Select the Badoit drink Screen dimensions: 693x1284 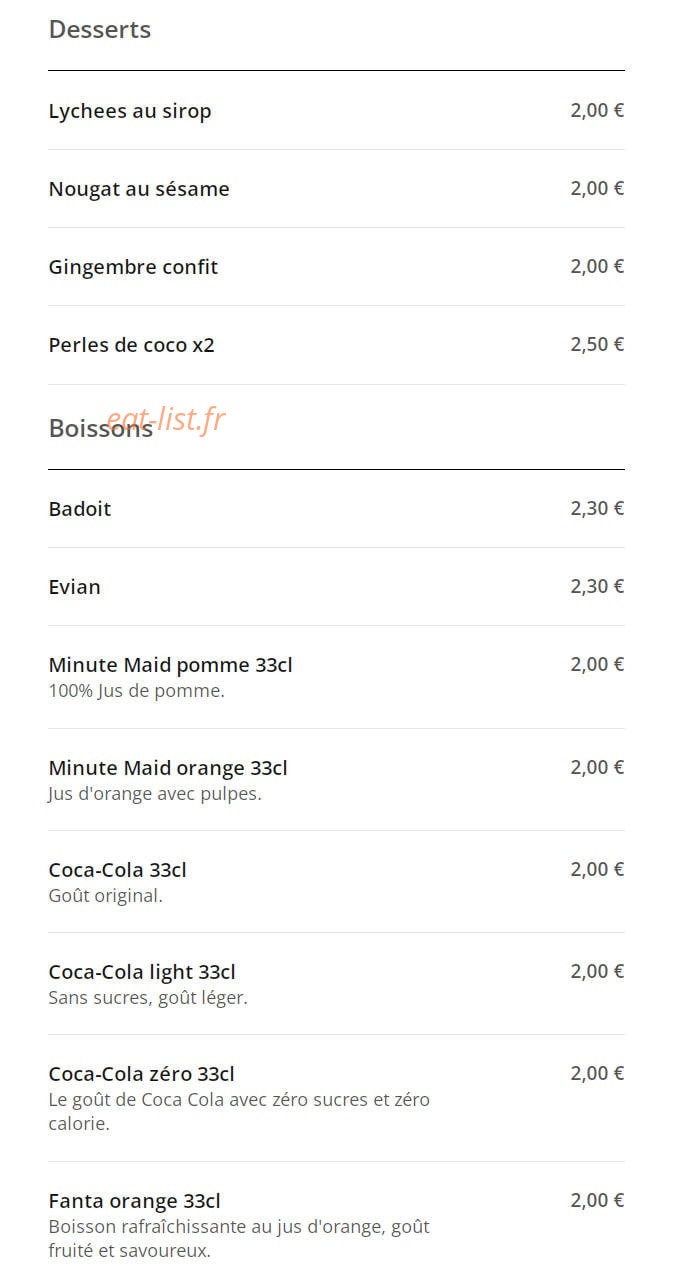pyautogui.click(x=336, y=509)
